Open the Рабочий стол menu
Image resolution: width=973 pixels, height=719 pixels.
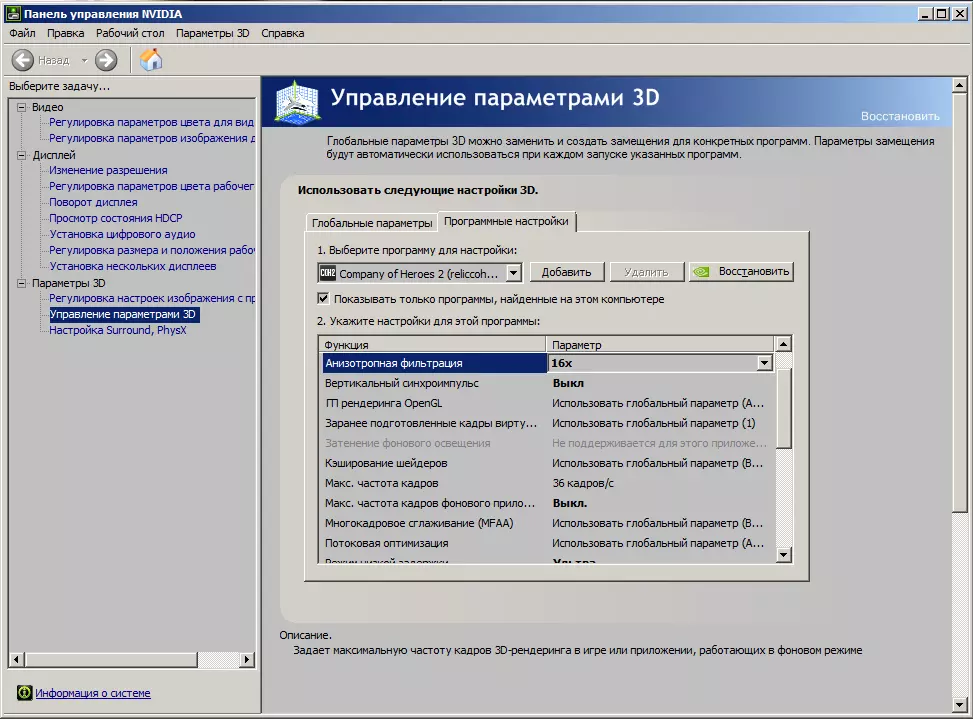click(130, 33)
